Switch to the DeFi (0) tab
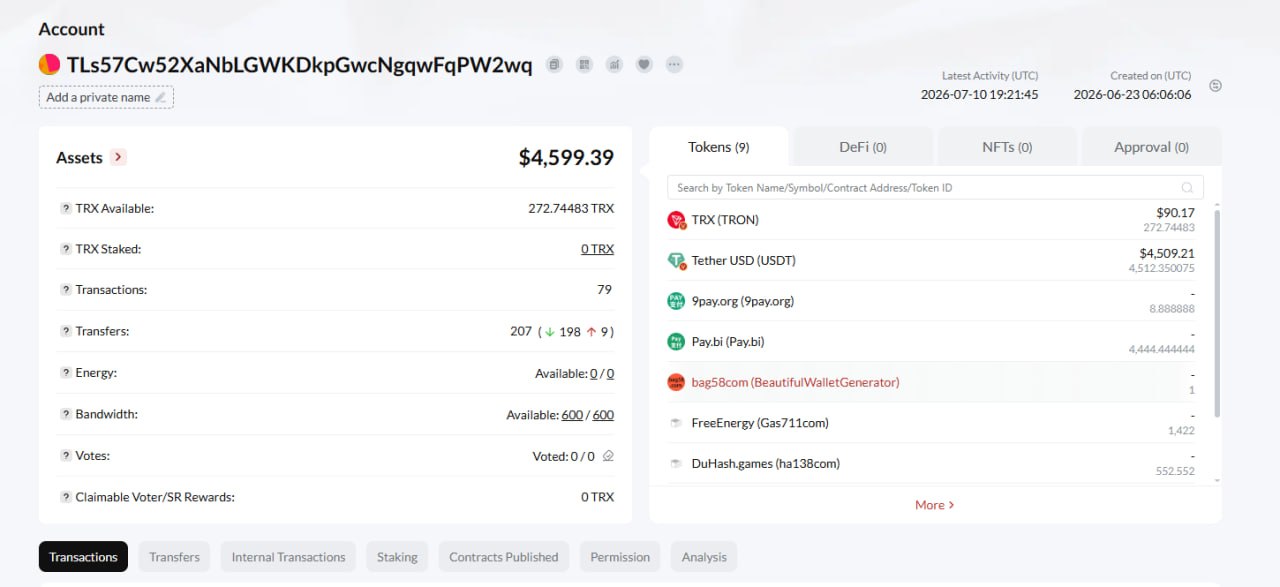The width and height of the screenshot is (1280, 587). point(862,147)
